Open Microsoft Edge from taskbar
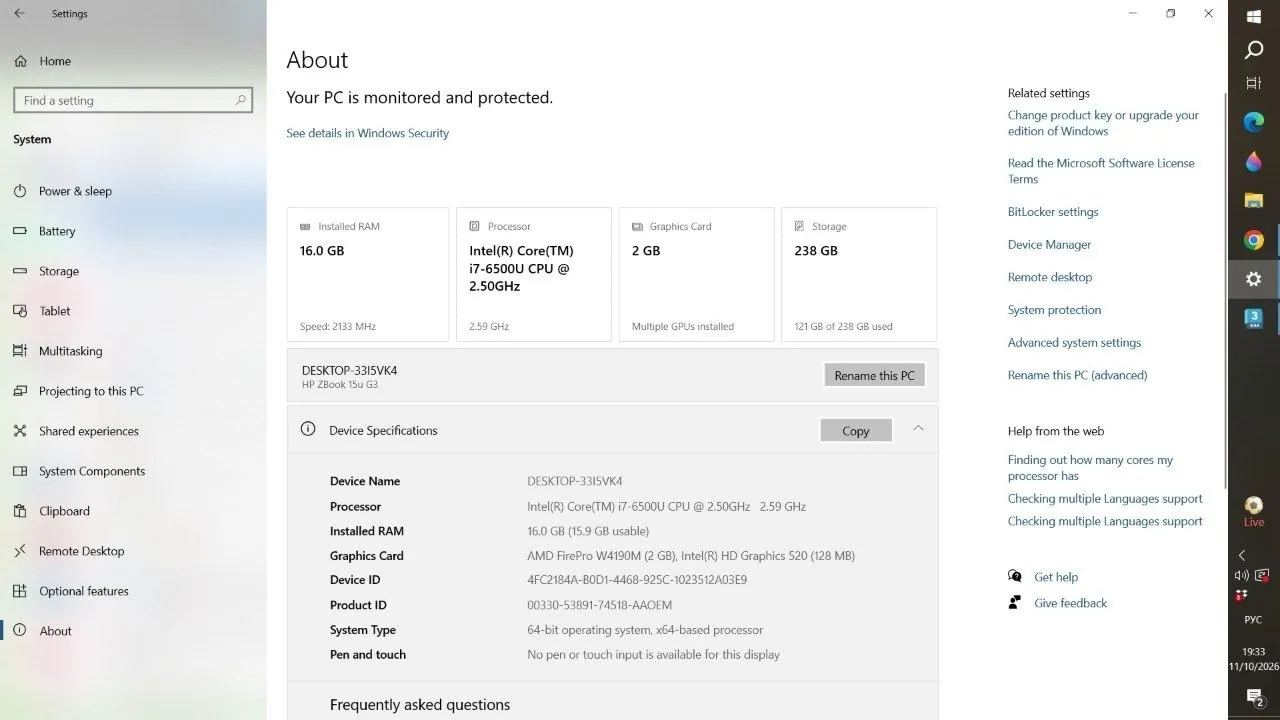The image size is (1280, 720). pos(1254,122)
